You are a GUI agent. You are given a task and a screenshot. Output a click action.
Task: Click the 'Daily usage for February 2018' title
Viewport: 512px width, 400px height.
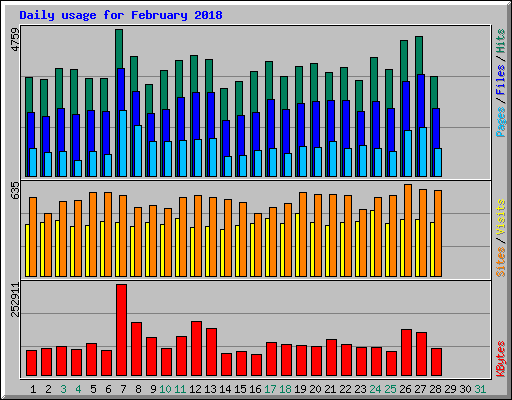tap(121, 15)
